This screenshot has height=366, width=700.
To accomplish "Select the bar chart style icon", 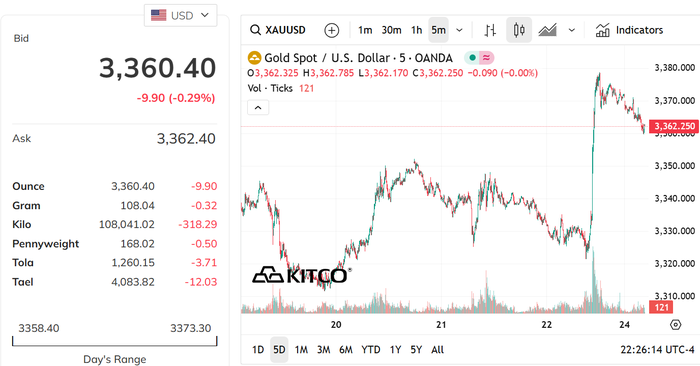I will (490, 30).
